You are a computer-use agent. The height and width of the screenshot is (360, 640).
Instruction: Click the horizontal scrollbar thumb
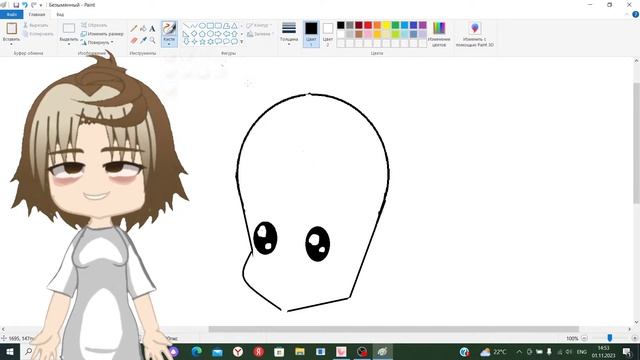(393, 329)
